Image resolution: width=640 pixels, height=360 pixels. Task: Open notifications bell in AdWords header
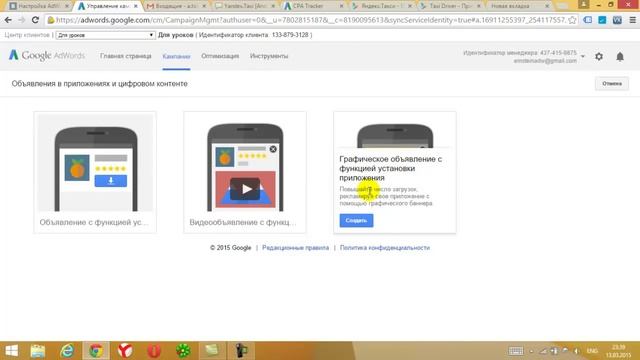(x=620, y=57)
